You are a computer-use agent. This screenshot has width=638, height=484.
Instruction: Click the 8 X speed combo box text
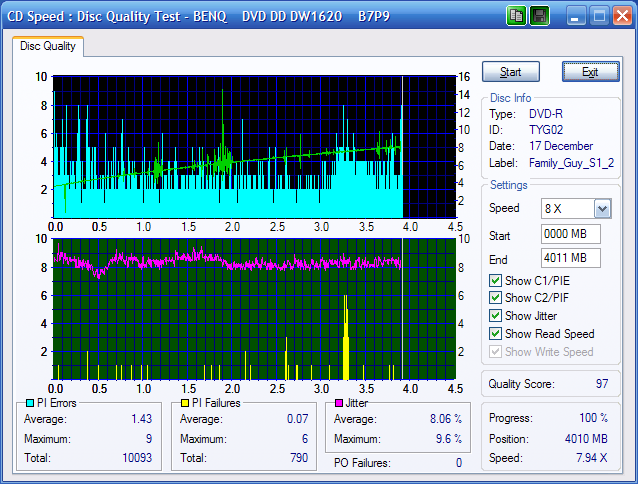coord(565,209)
